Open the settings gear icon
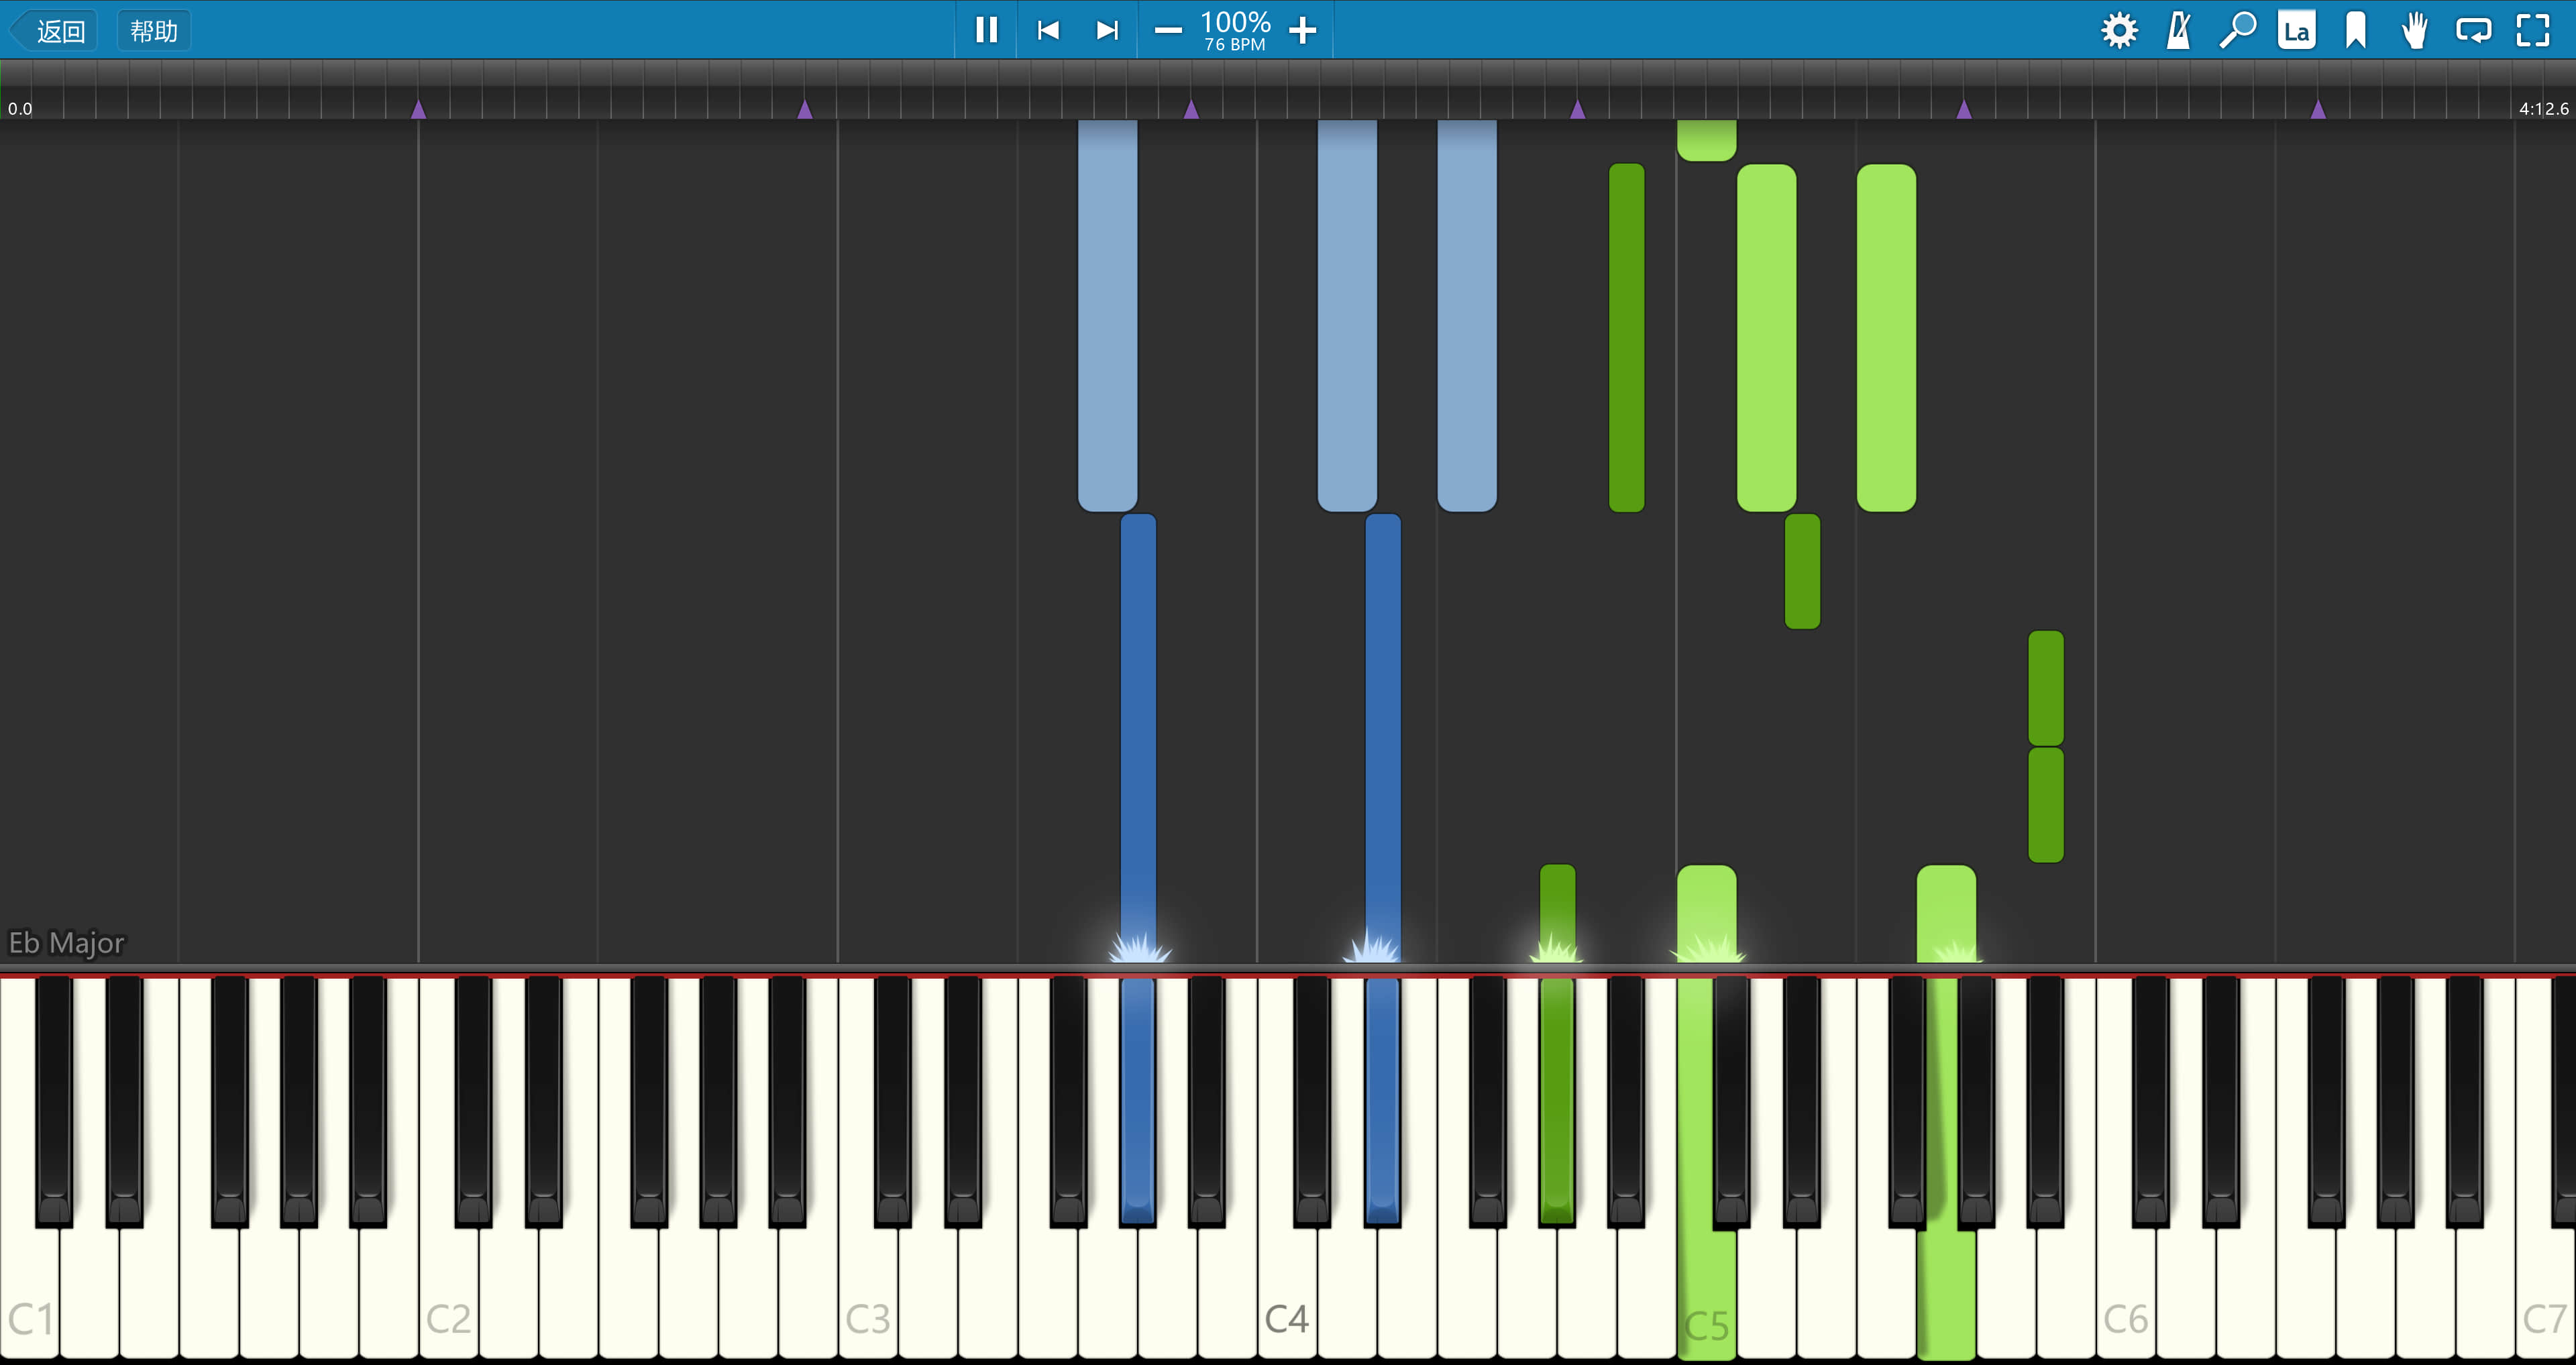Viewport: 2576px width, 1365px height. pyautogui.click(x=2119, y=30)
